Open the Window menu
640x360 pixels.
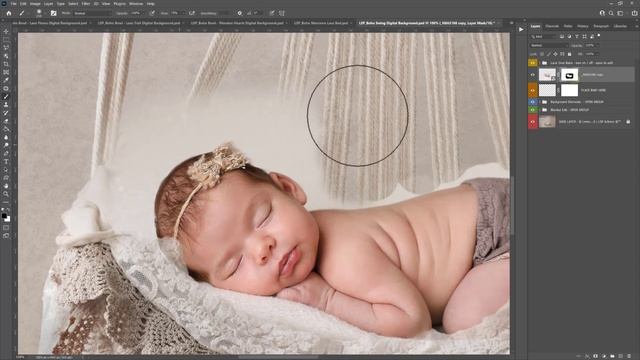(136, 4)
